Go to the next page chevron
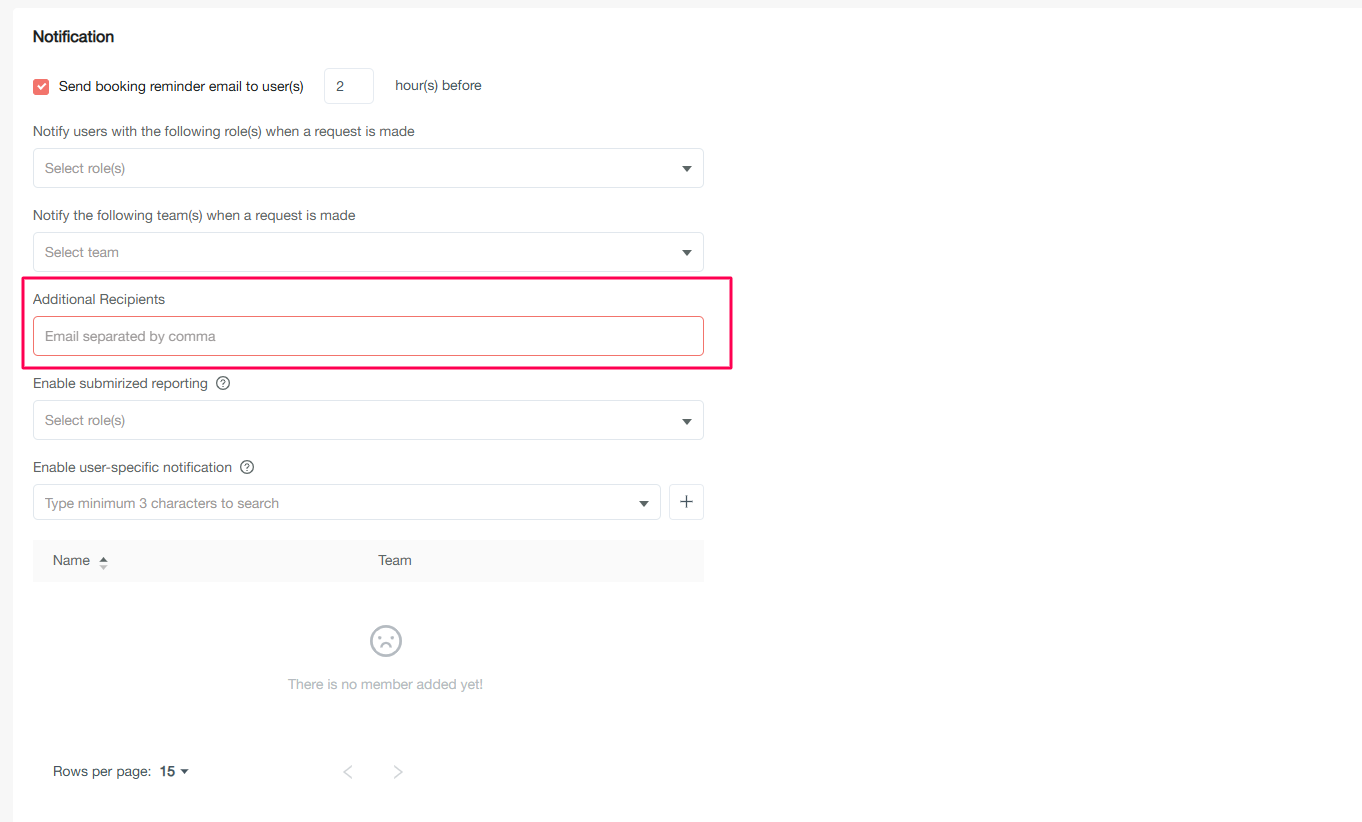The height and width of the screenshot is (822, 1362). (397, 772)
